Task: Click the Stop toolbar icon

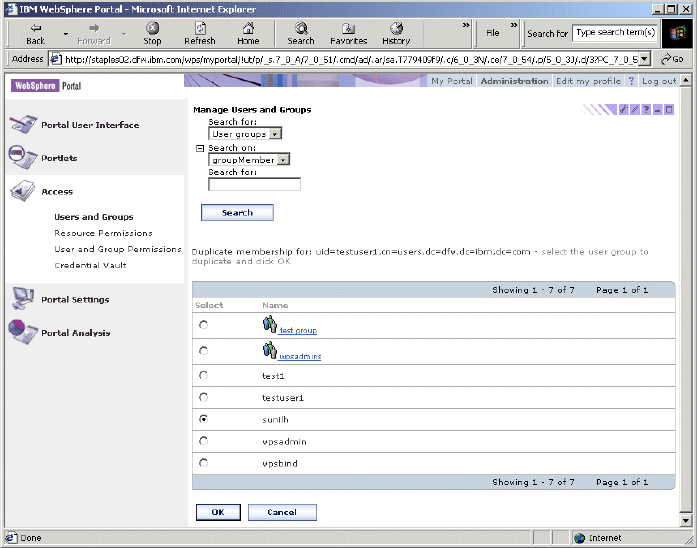Action: pos(152,30)
